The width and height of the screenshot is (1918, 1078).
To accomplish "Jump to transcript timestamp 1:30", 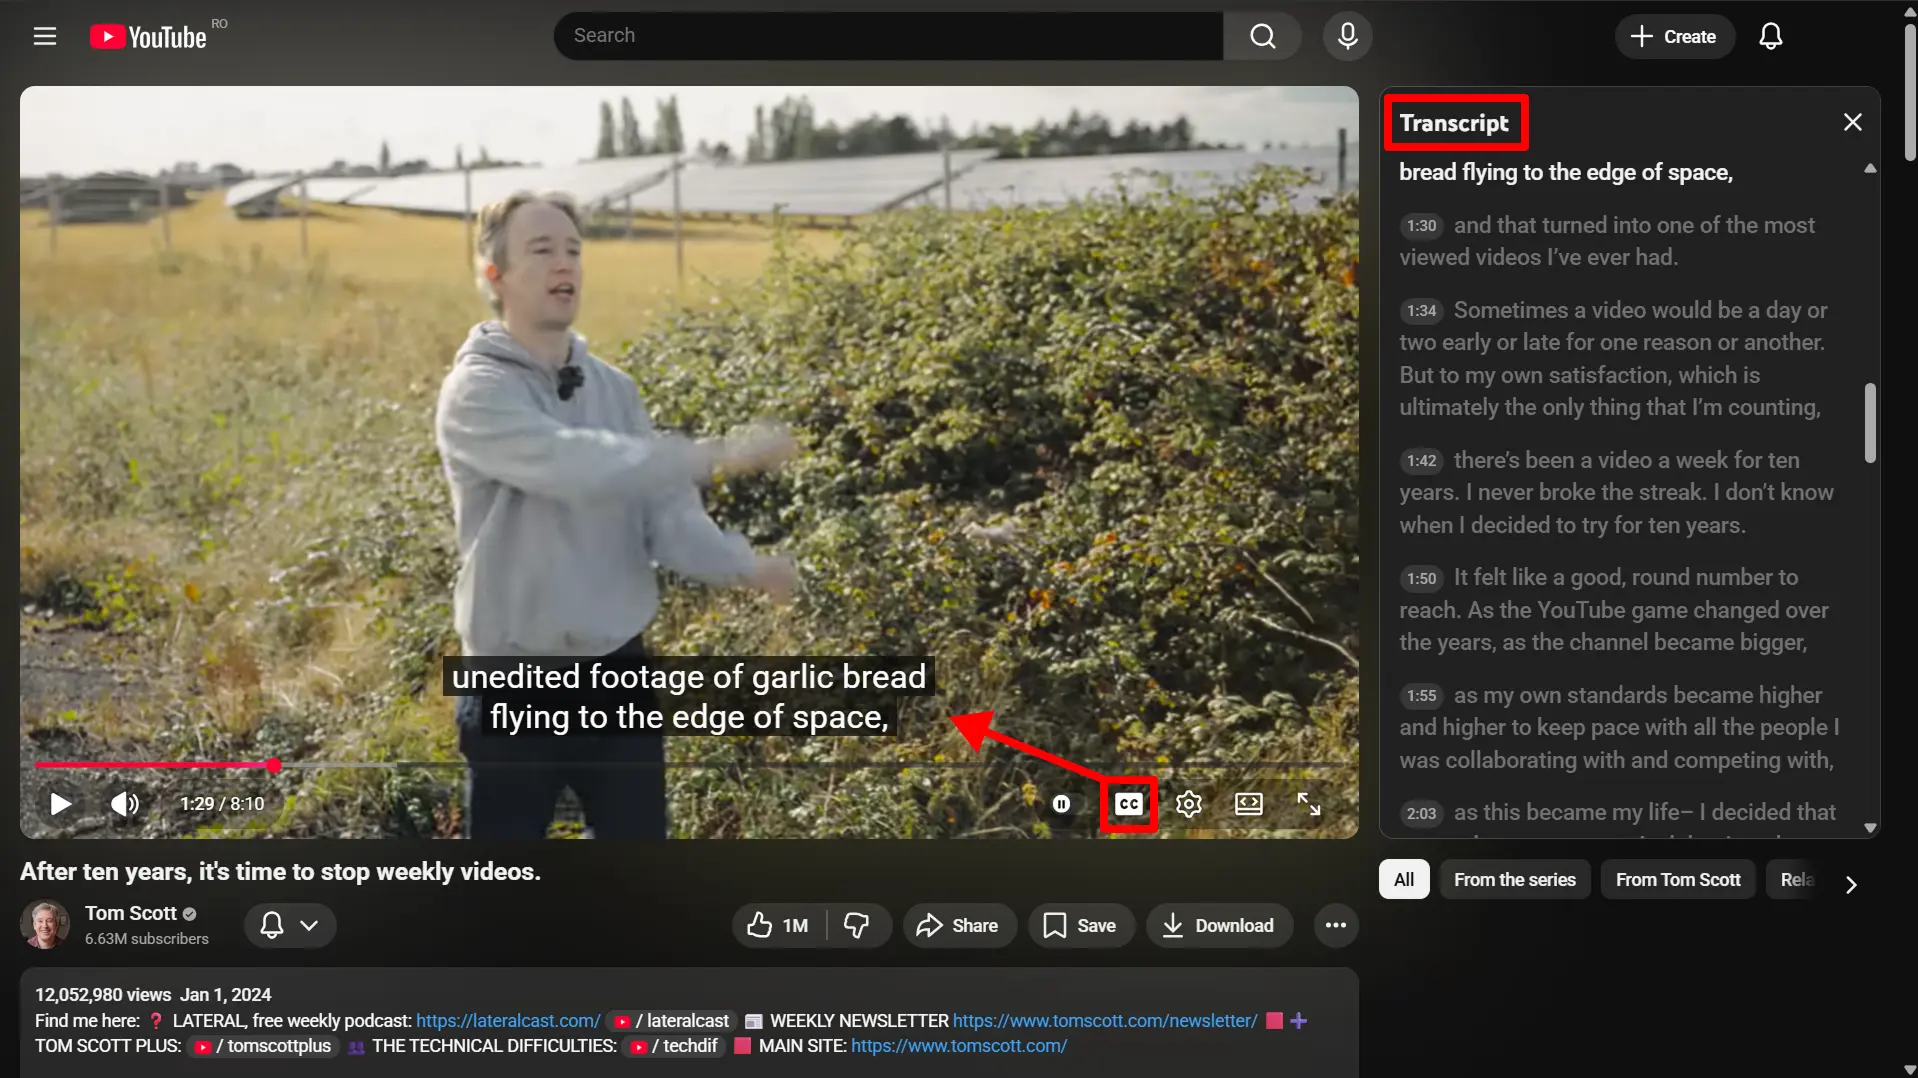I will click(x=1421, y=226).
